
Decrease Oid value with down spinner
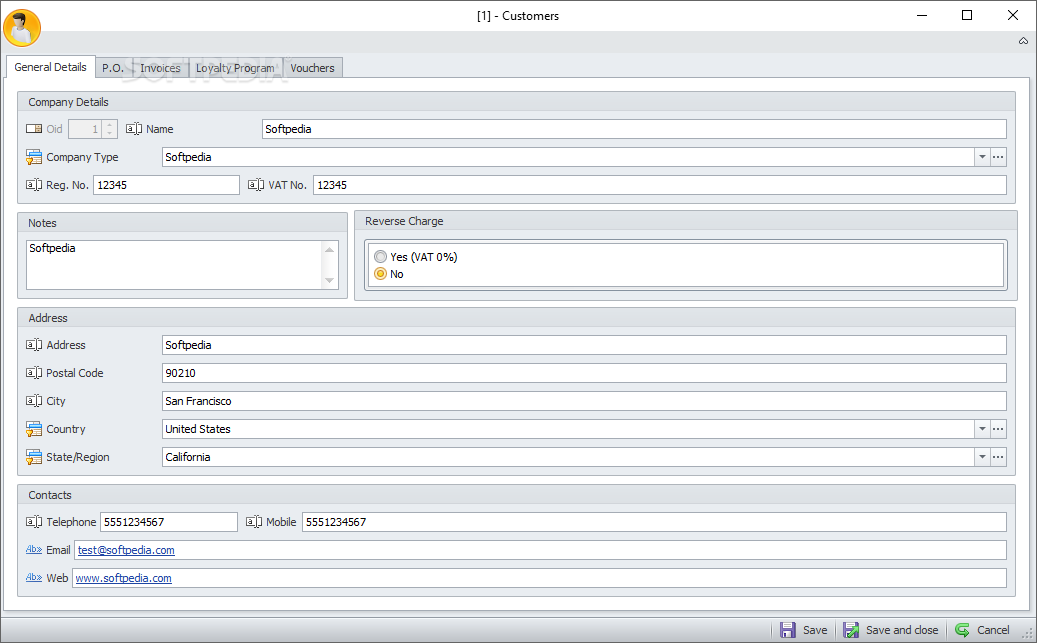pyautogui.click(x=110, y=134)
